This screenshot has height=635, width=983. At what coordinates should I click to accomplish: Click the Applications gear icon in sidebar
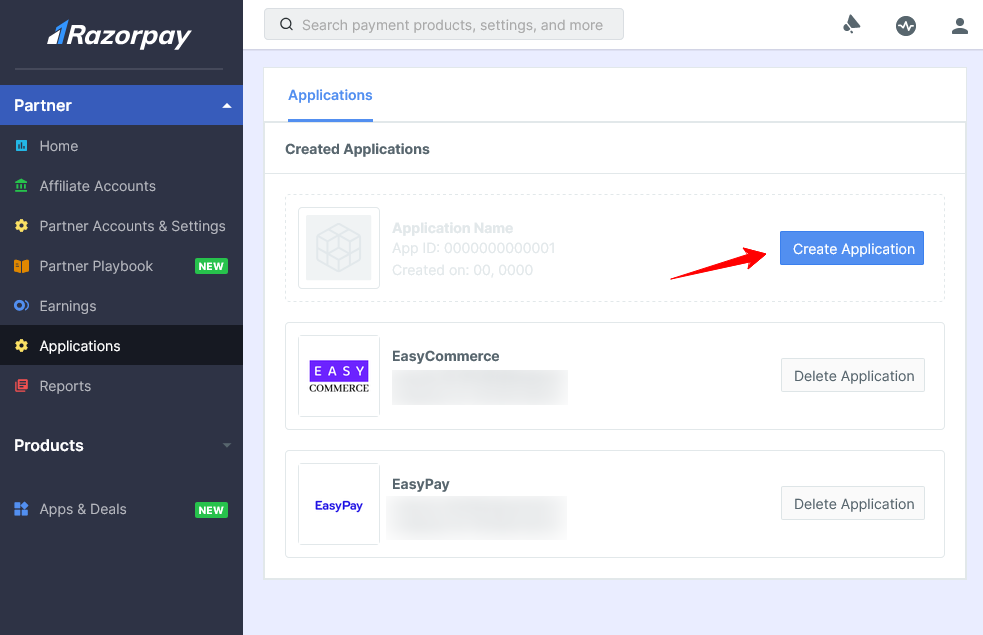[x=21, y=345]
